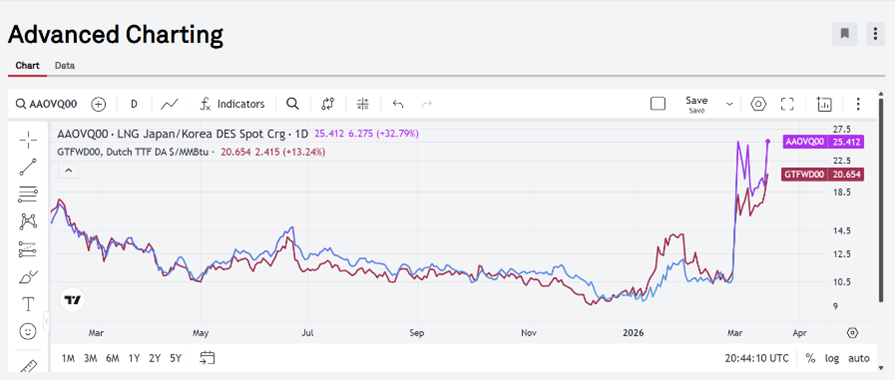Select the brush drawing tool

pyautogui.click(x=28, y=277)
